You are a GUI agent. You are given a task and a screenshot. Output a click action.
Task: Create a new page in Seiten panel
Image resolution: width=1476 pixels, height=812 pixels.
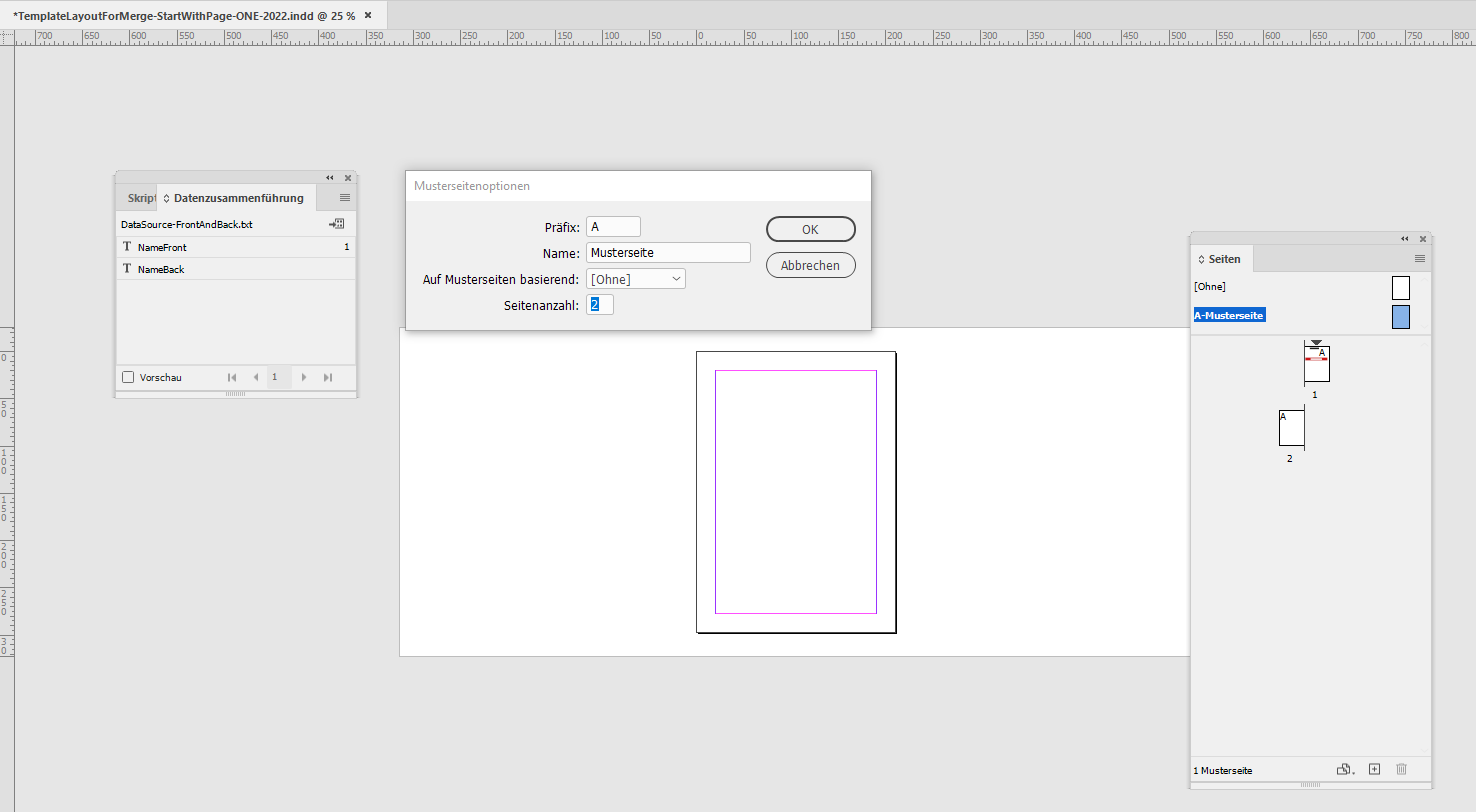click(x=1374, y=769)
